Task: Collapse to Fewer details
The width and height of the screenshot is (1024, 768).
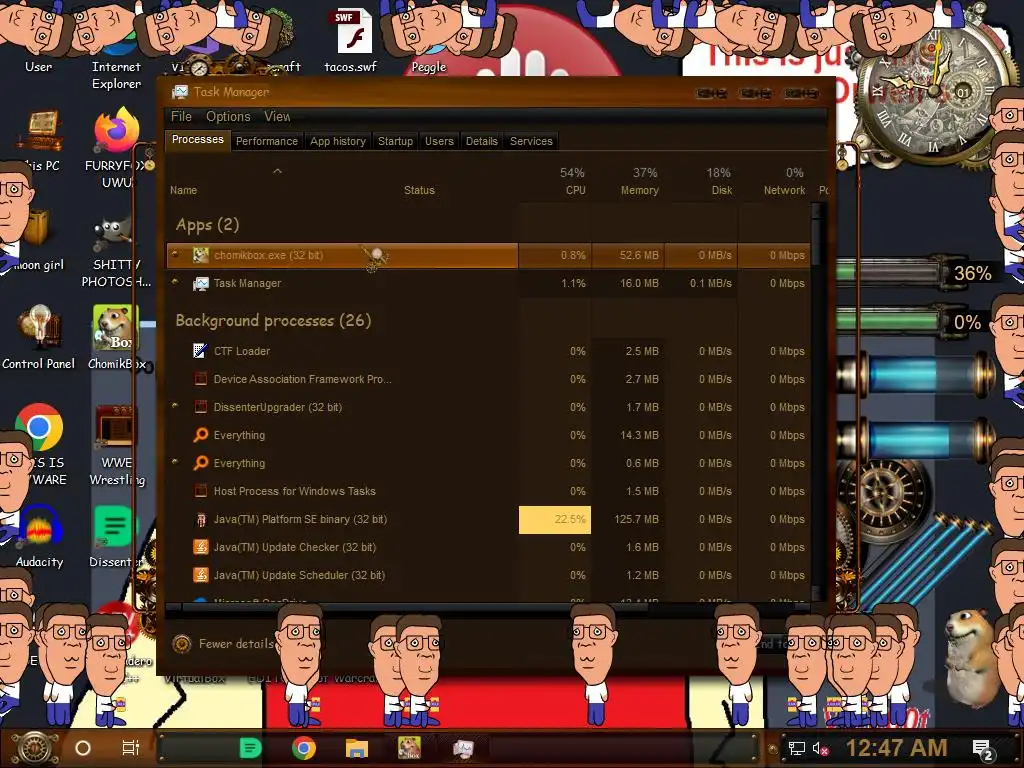Action: click(x=223, y=644)
